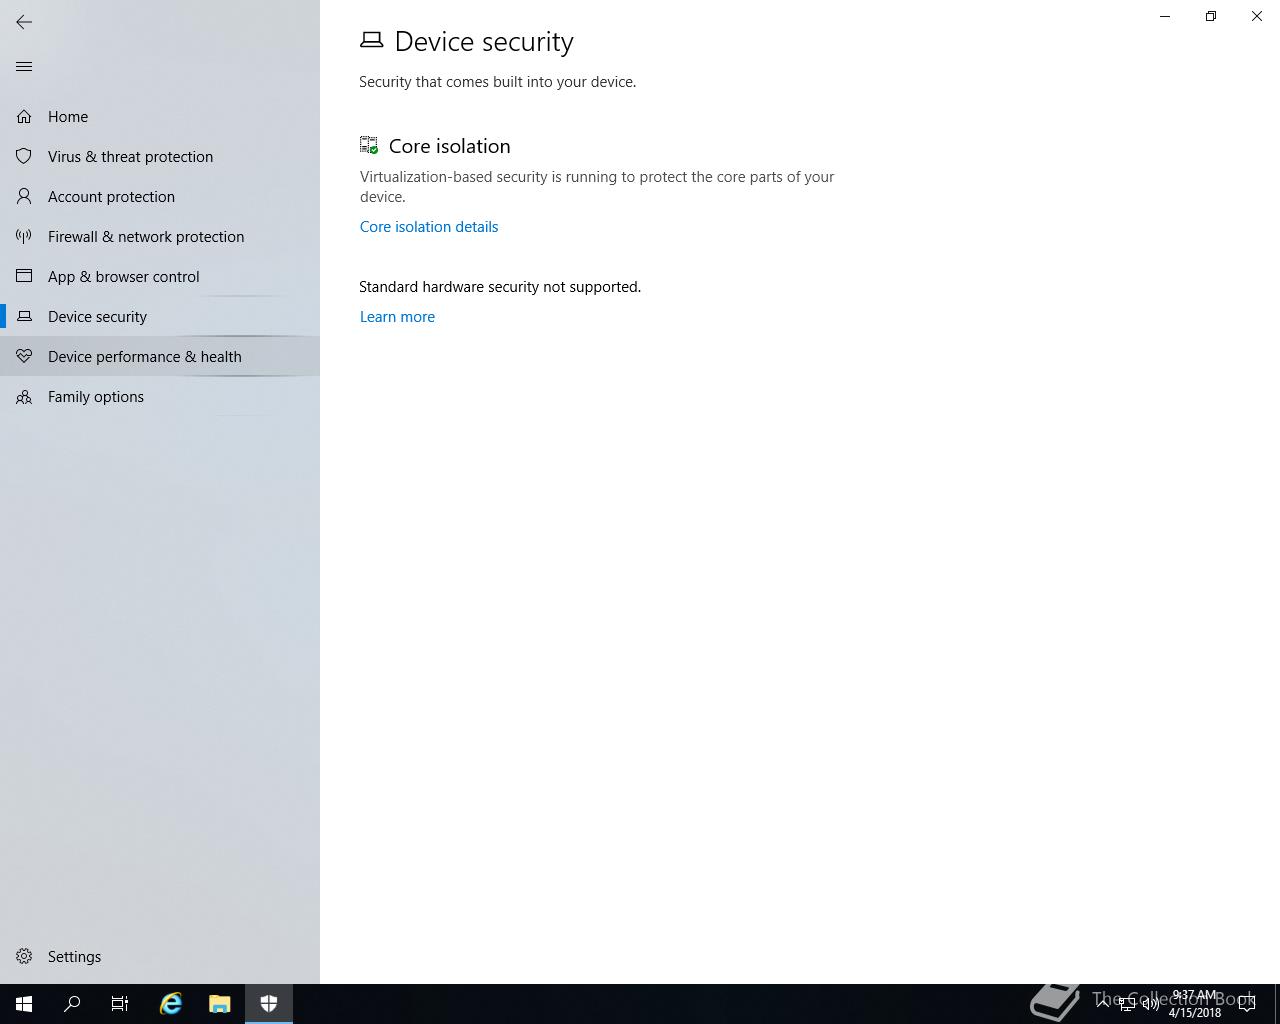Launch Internet Explorer from the taskbar
This screenshot has height=1024, width=1280.
pyautogui.click(x=171, y=1004)
